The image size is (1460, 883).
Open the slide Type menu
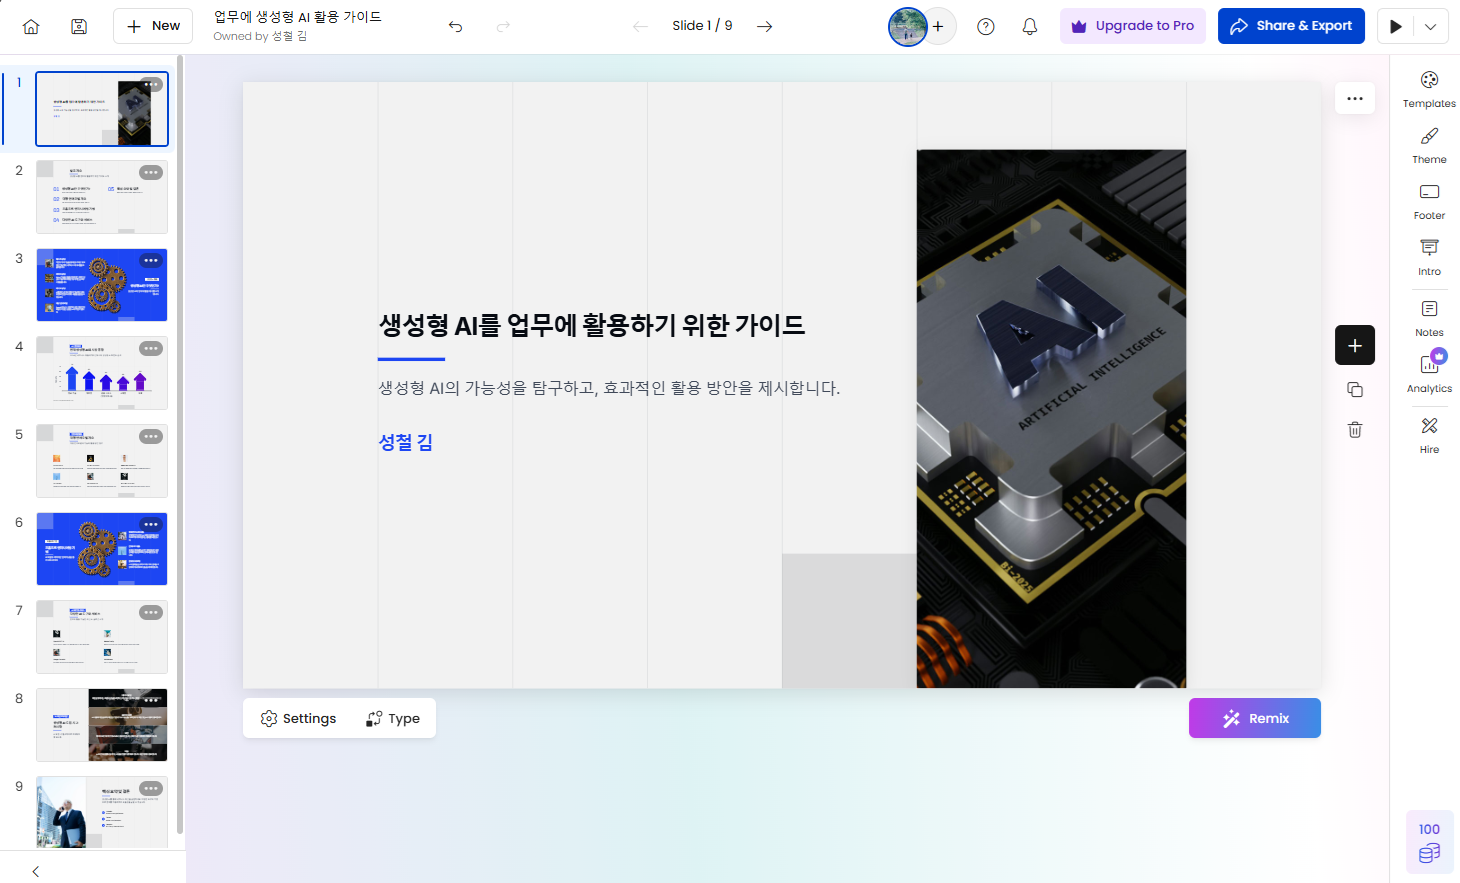[393, 718]
